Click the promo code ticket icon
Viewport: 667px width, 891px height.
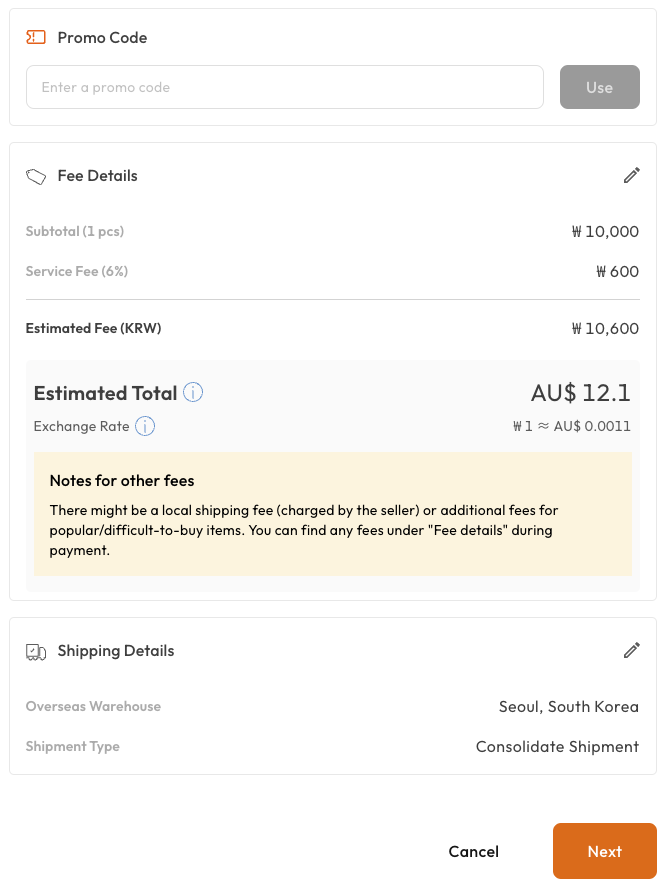tap(36, 38)
